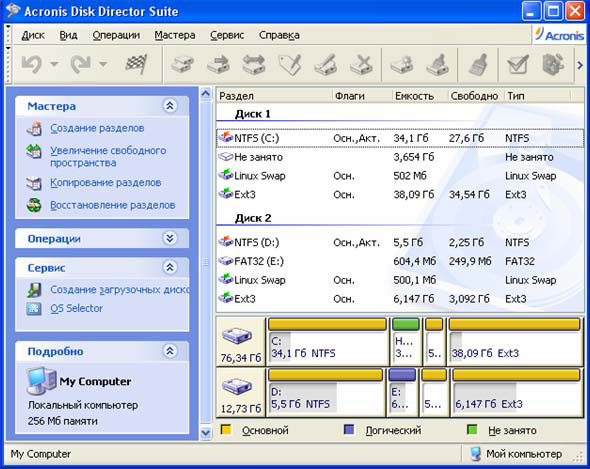Click the 6,147 Гб Ext3 disk map block
Viewport: 590px width, 469px height.
pyautogui.click(x=516, y=392)
